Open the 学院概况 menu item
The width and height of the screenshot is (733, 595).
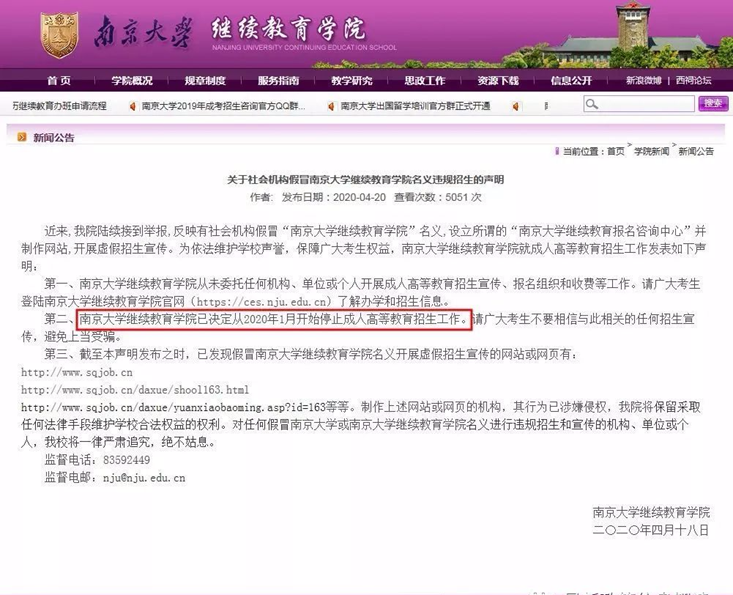tap(132, 80)
